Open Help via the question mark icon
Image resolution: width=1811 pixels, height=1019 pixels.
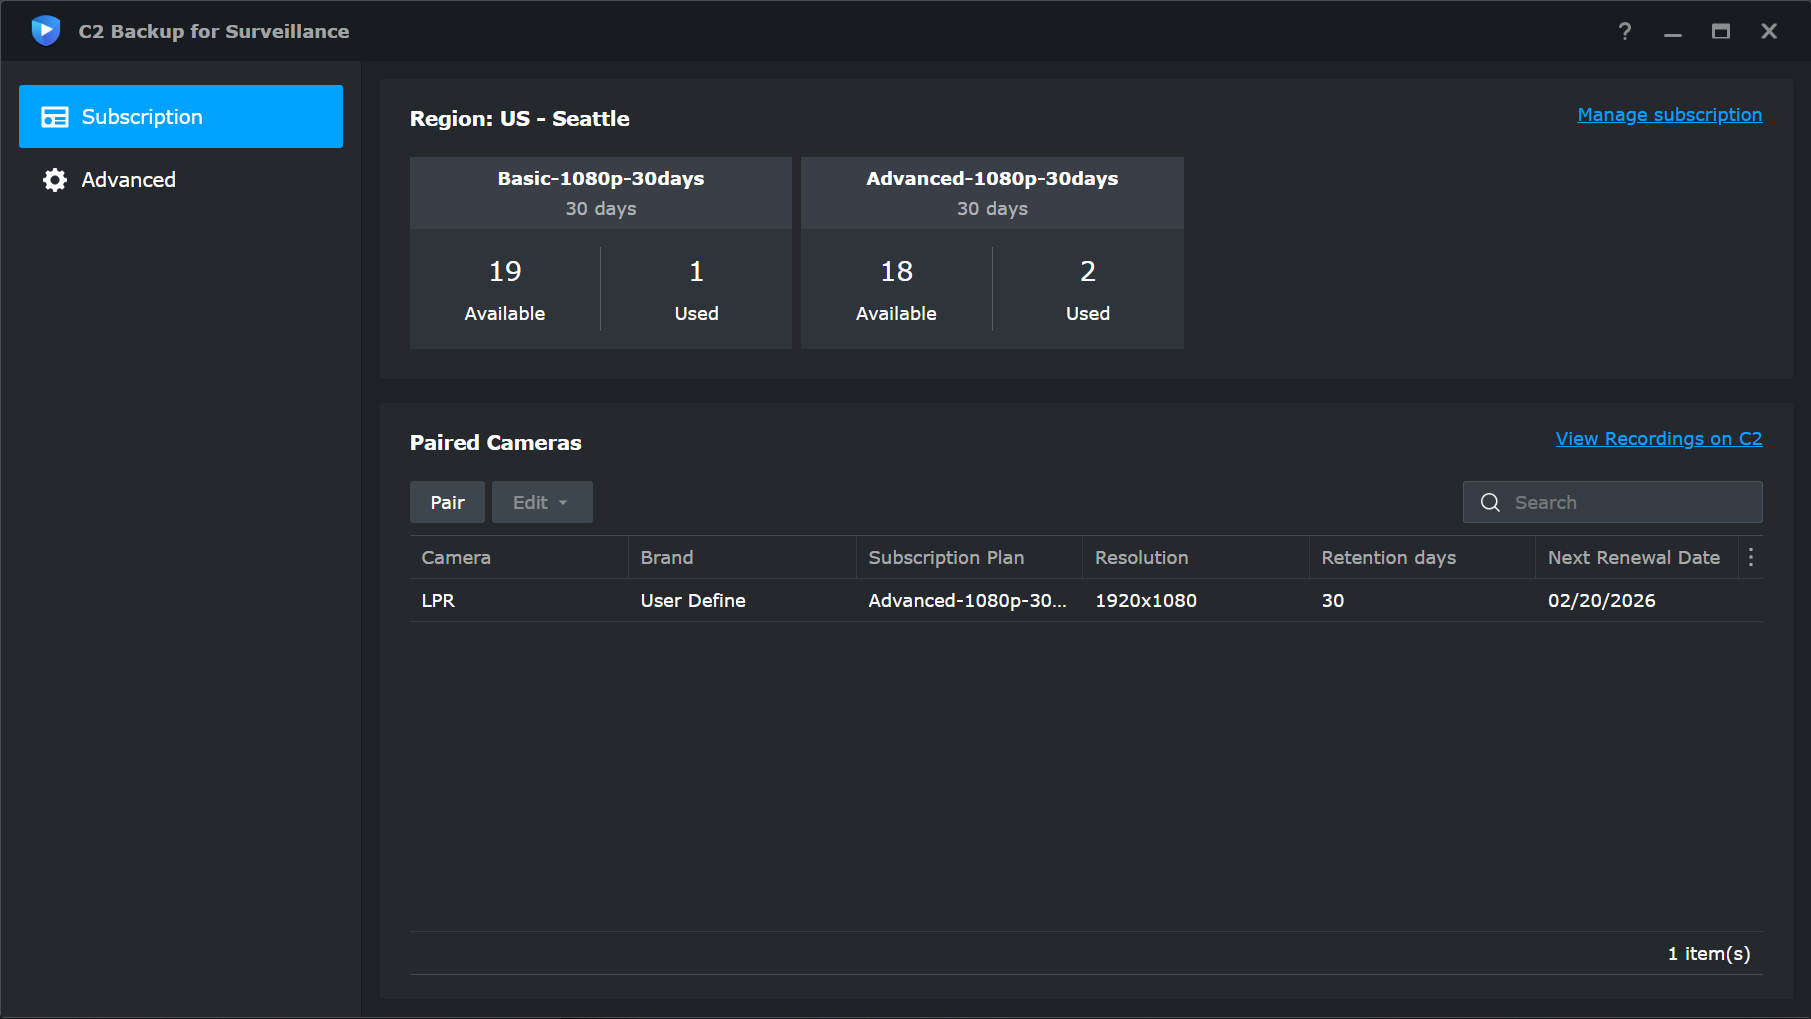click(1624, 31)
